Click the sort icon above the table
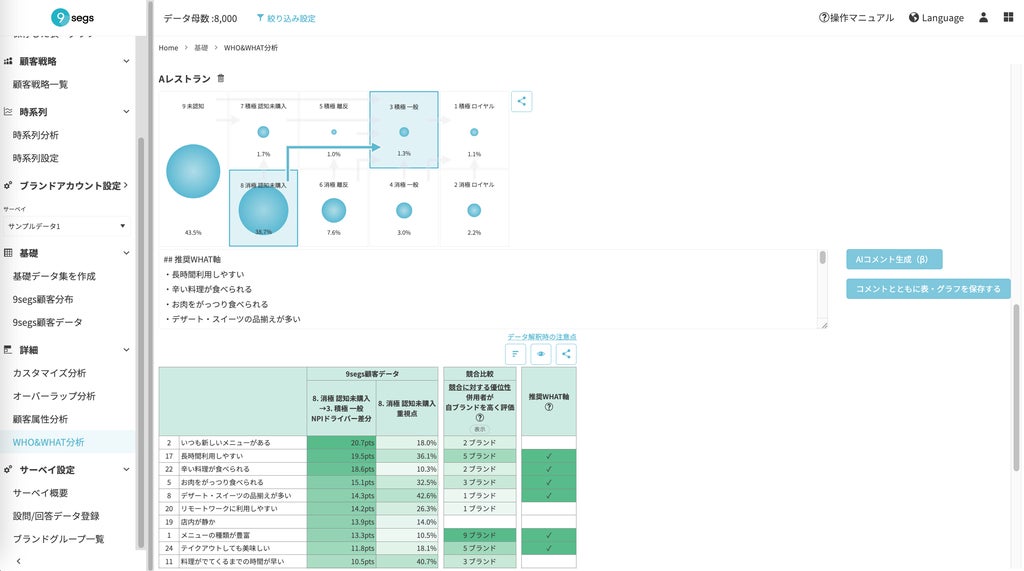 (x=515, y=354)
